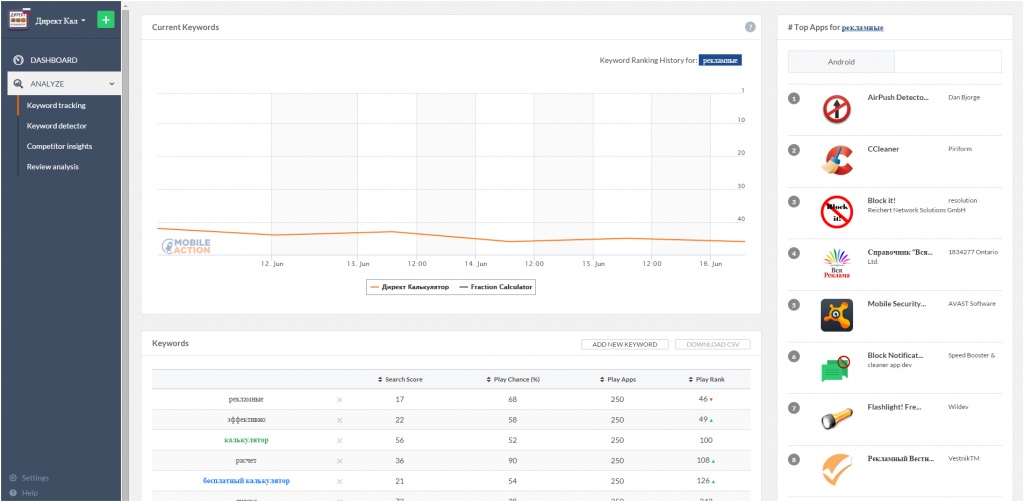Select Keyword tracking in sidebar
This screenshot has height=502, width=1024.
coord(56,105)
